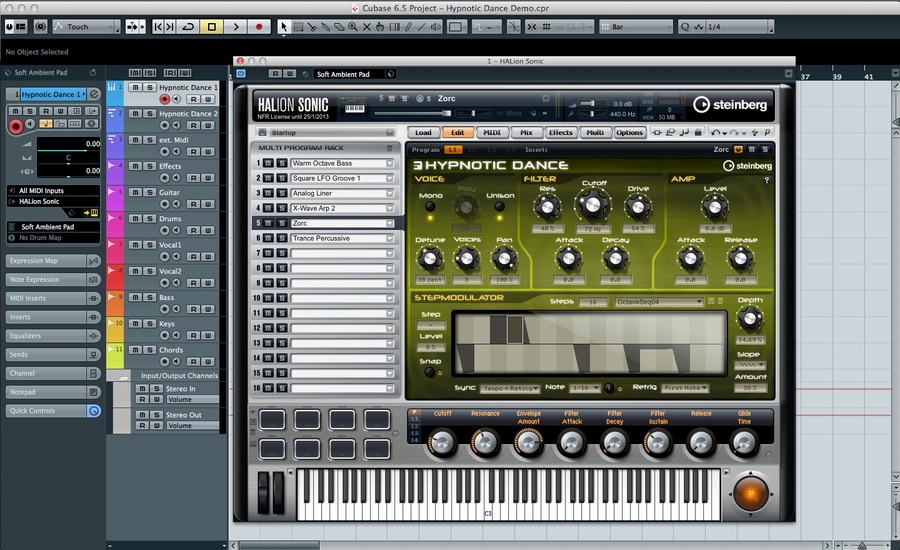Start playback with the Play button
Screen dimensions: 900x550
point(235,26)
